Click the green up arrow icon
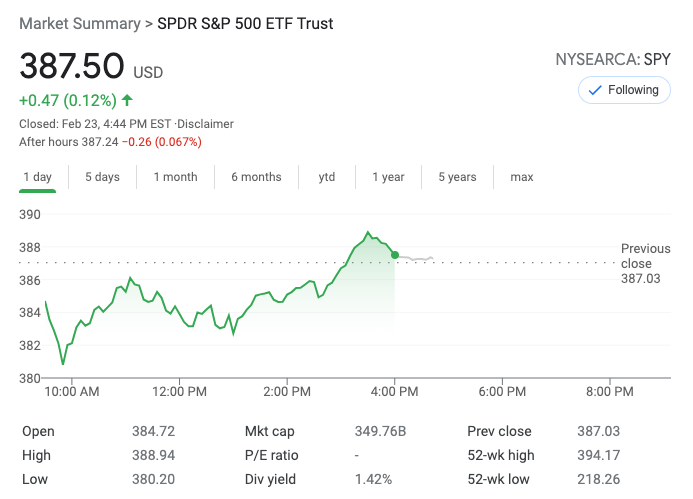This screenshot has height=499, width=693. 127,100
